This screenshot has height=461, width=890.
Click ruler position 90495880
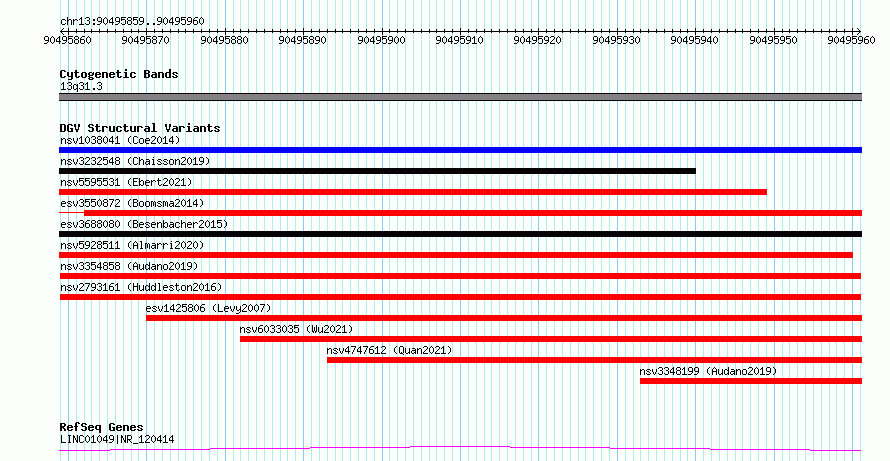pyautogui.click(x=225, y=40)
